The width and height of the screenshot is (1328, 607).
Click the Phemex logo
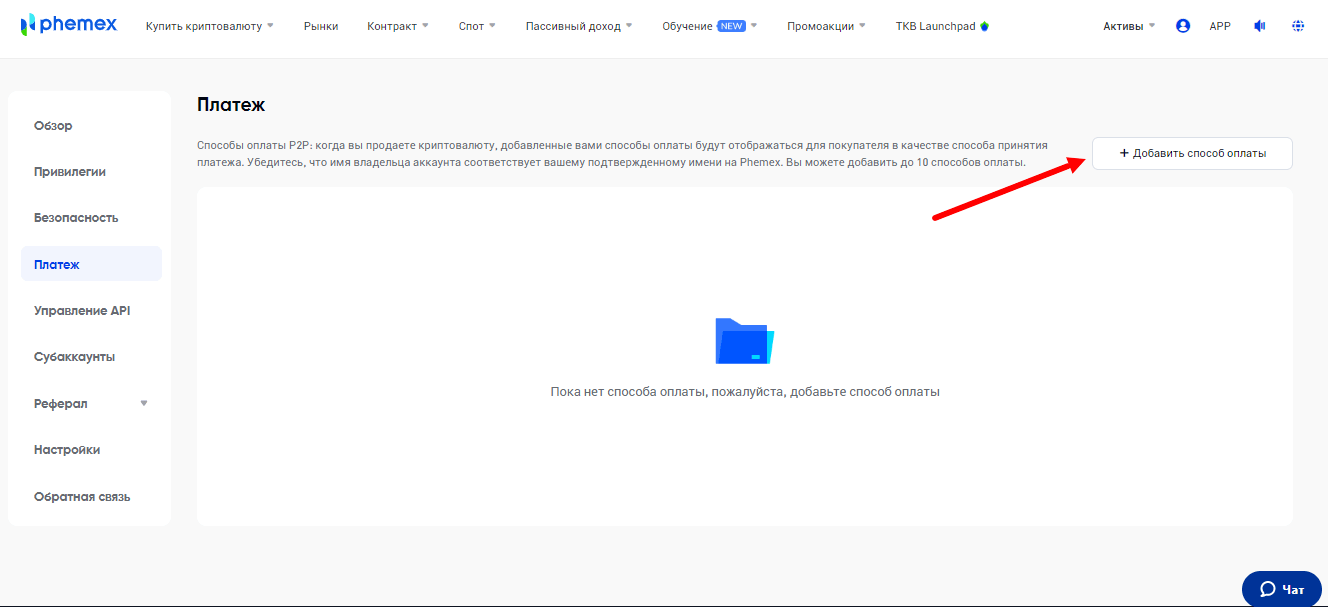pos(68,25)
